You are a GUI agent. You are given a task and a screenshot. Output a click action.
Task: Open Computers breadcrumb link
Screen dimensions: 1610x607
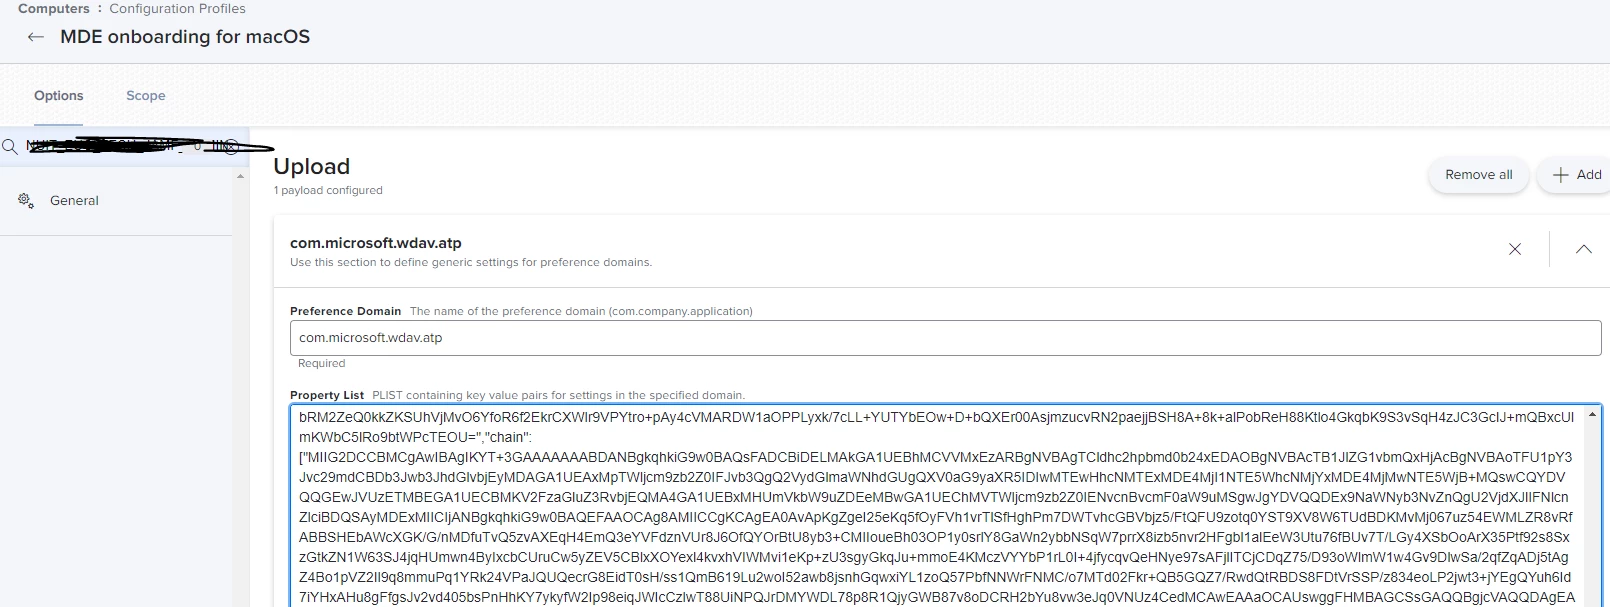point(54,8)
